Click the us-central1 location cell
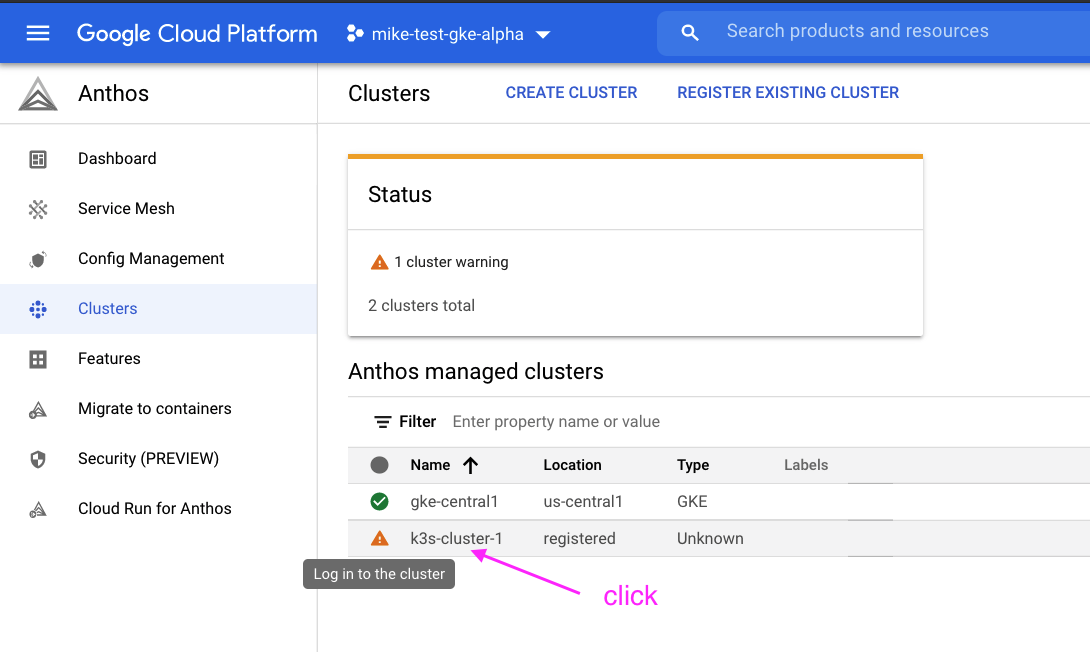Viewport: 1090px width, 652px height. [583, 502]
